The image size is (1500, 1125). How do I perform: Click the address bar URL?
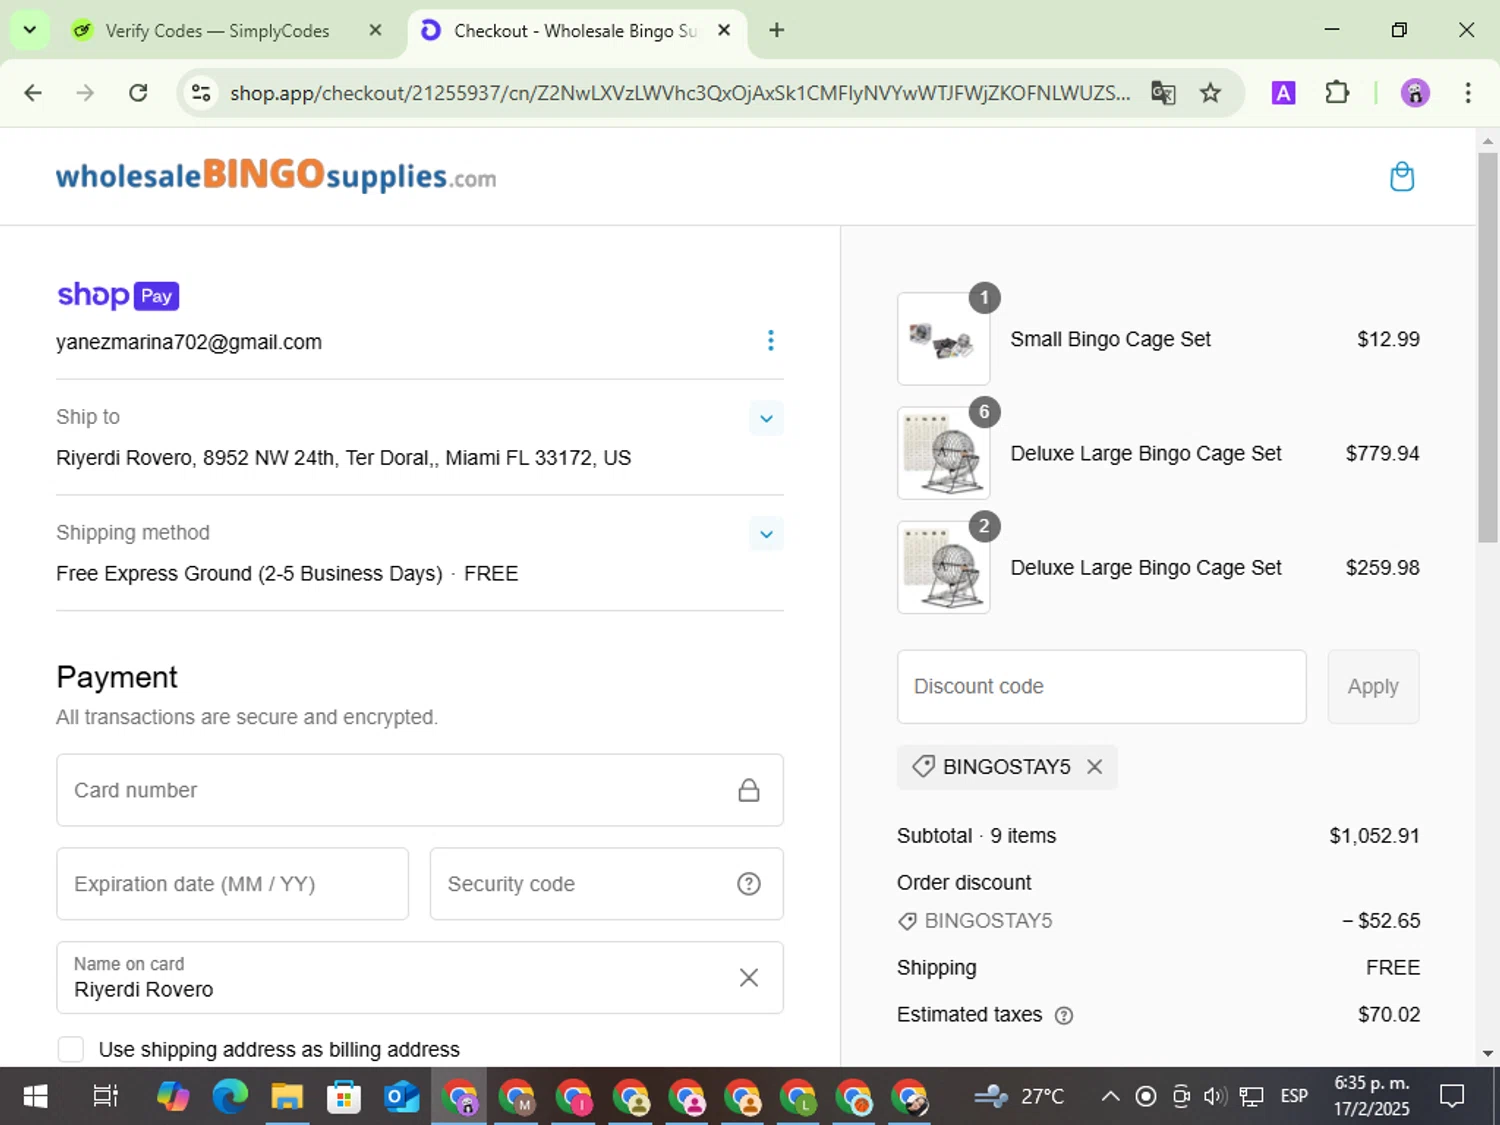[x=680, y=93]
